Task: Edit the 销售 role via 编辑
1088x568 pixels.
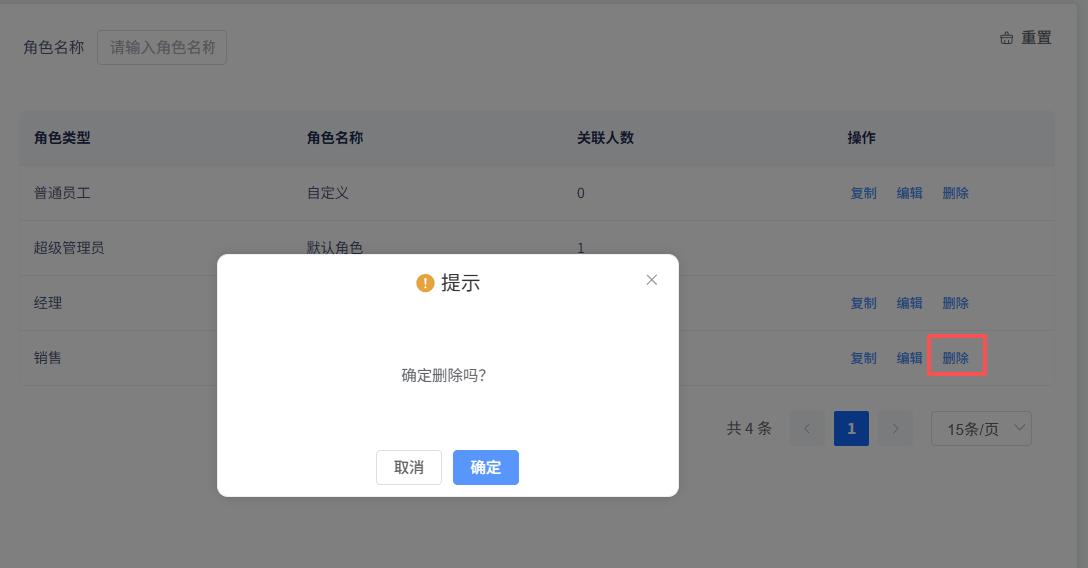Action: 909,358
